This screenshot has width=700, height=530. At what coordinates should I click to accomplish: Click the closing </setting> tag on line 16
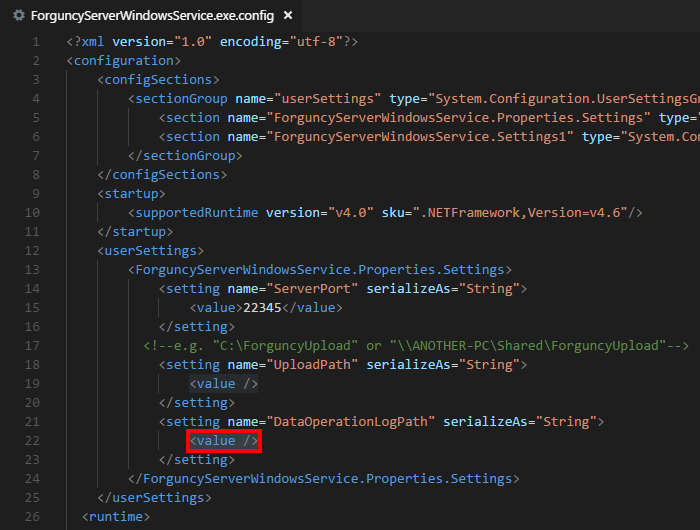[197, 327]
